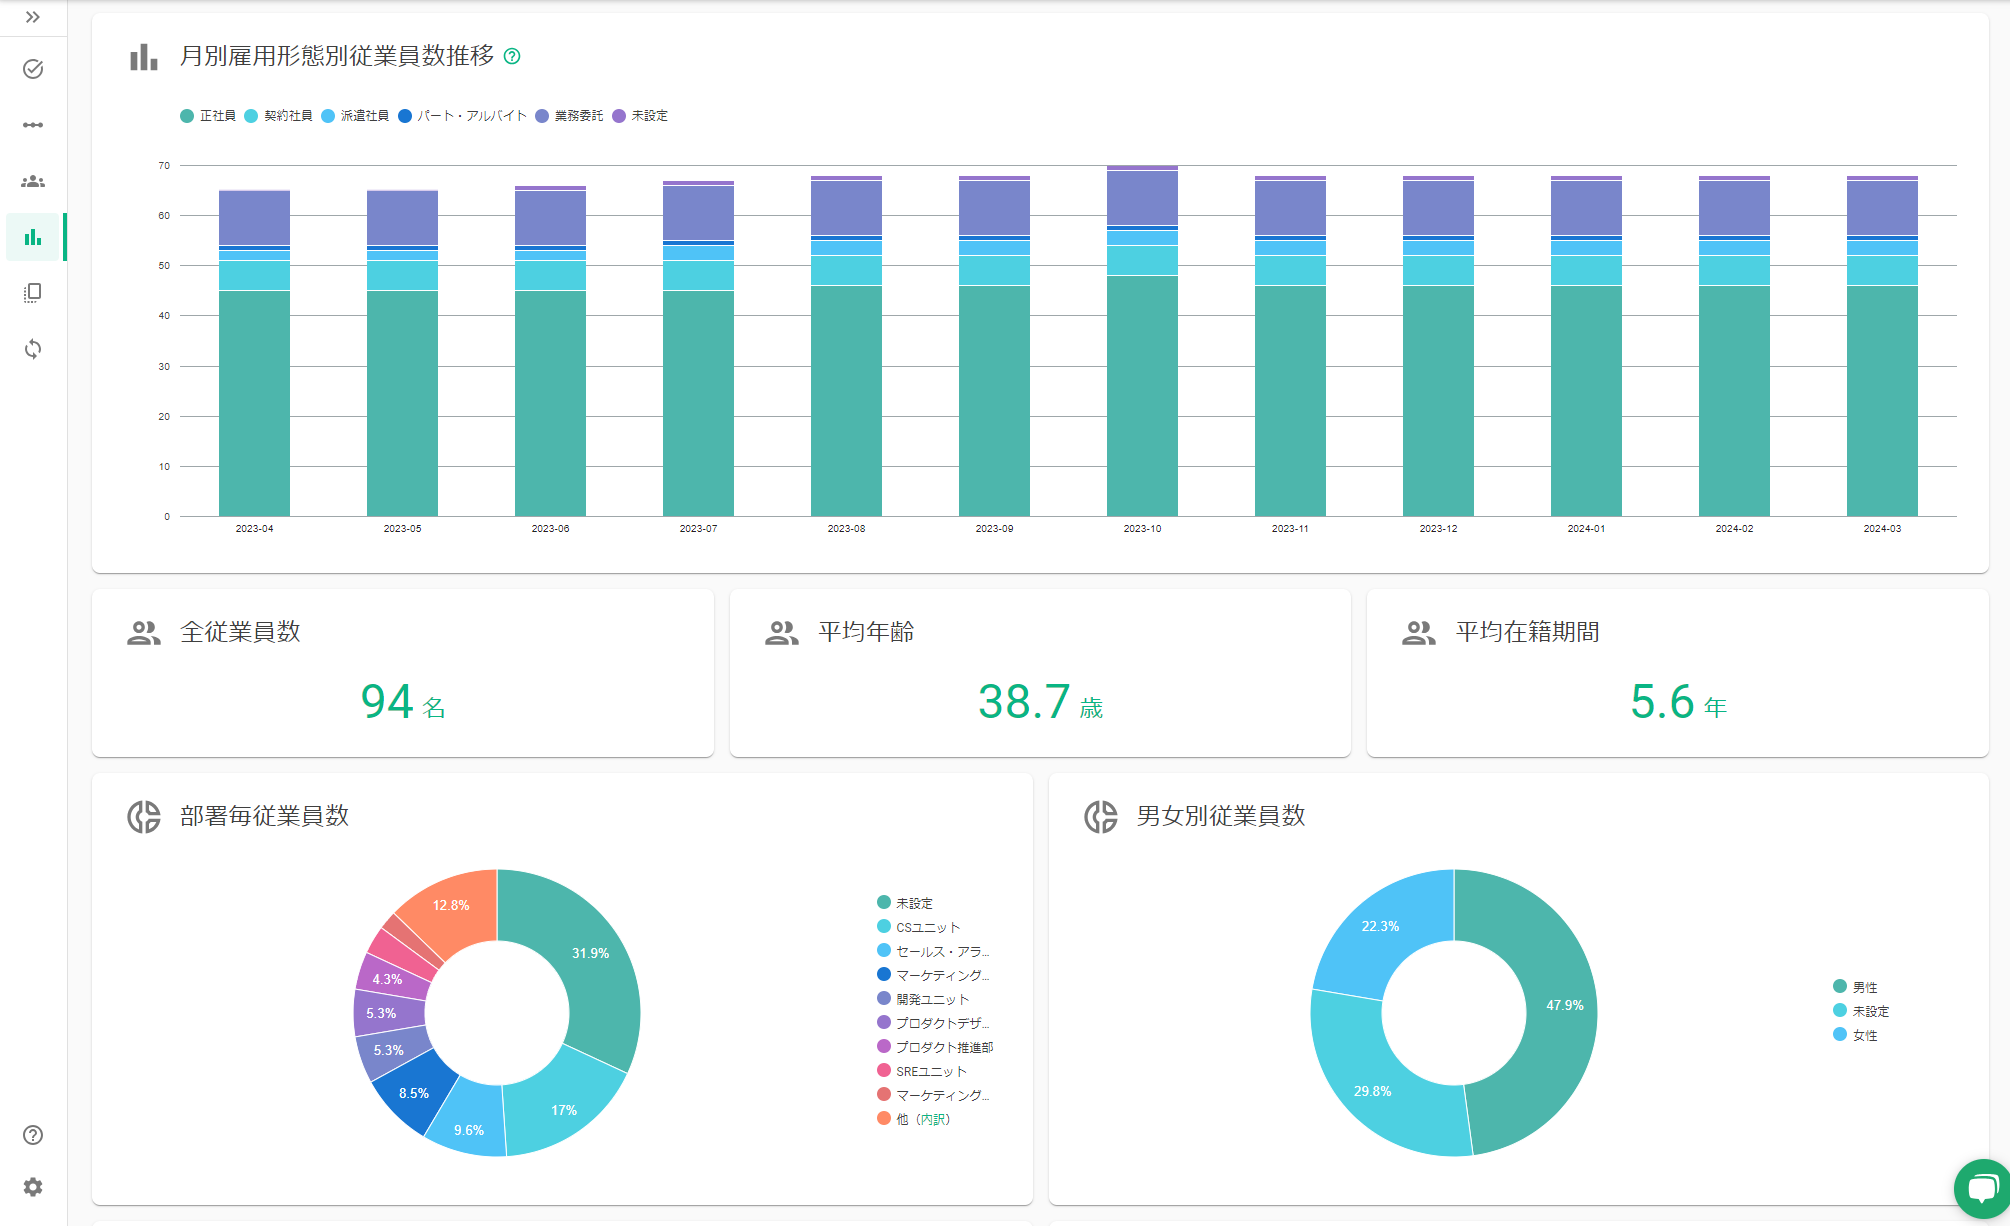Toggle 女性 in the gender chart legend
This screenshot has height=1226, width=2010.
tap(1855, 1035)
